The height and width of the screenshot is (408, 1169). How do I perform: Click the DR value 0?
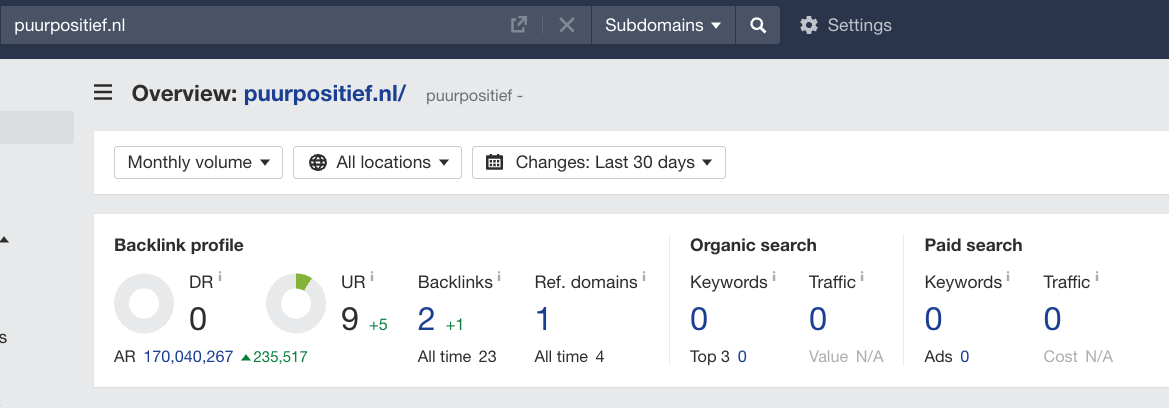(x=198, y=319)
